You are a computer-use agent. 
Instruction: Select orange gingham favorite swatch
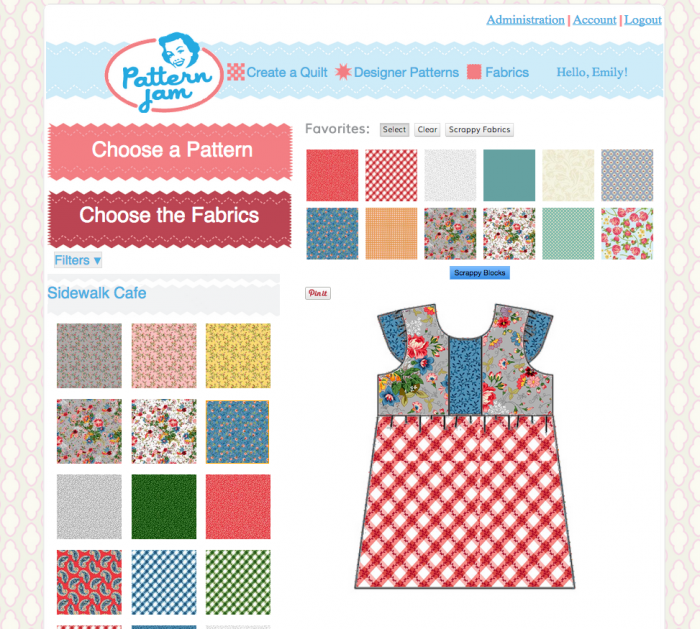click(x=391, y=233)
